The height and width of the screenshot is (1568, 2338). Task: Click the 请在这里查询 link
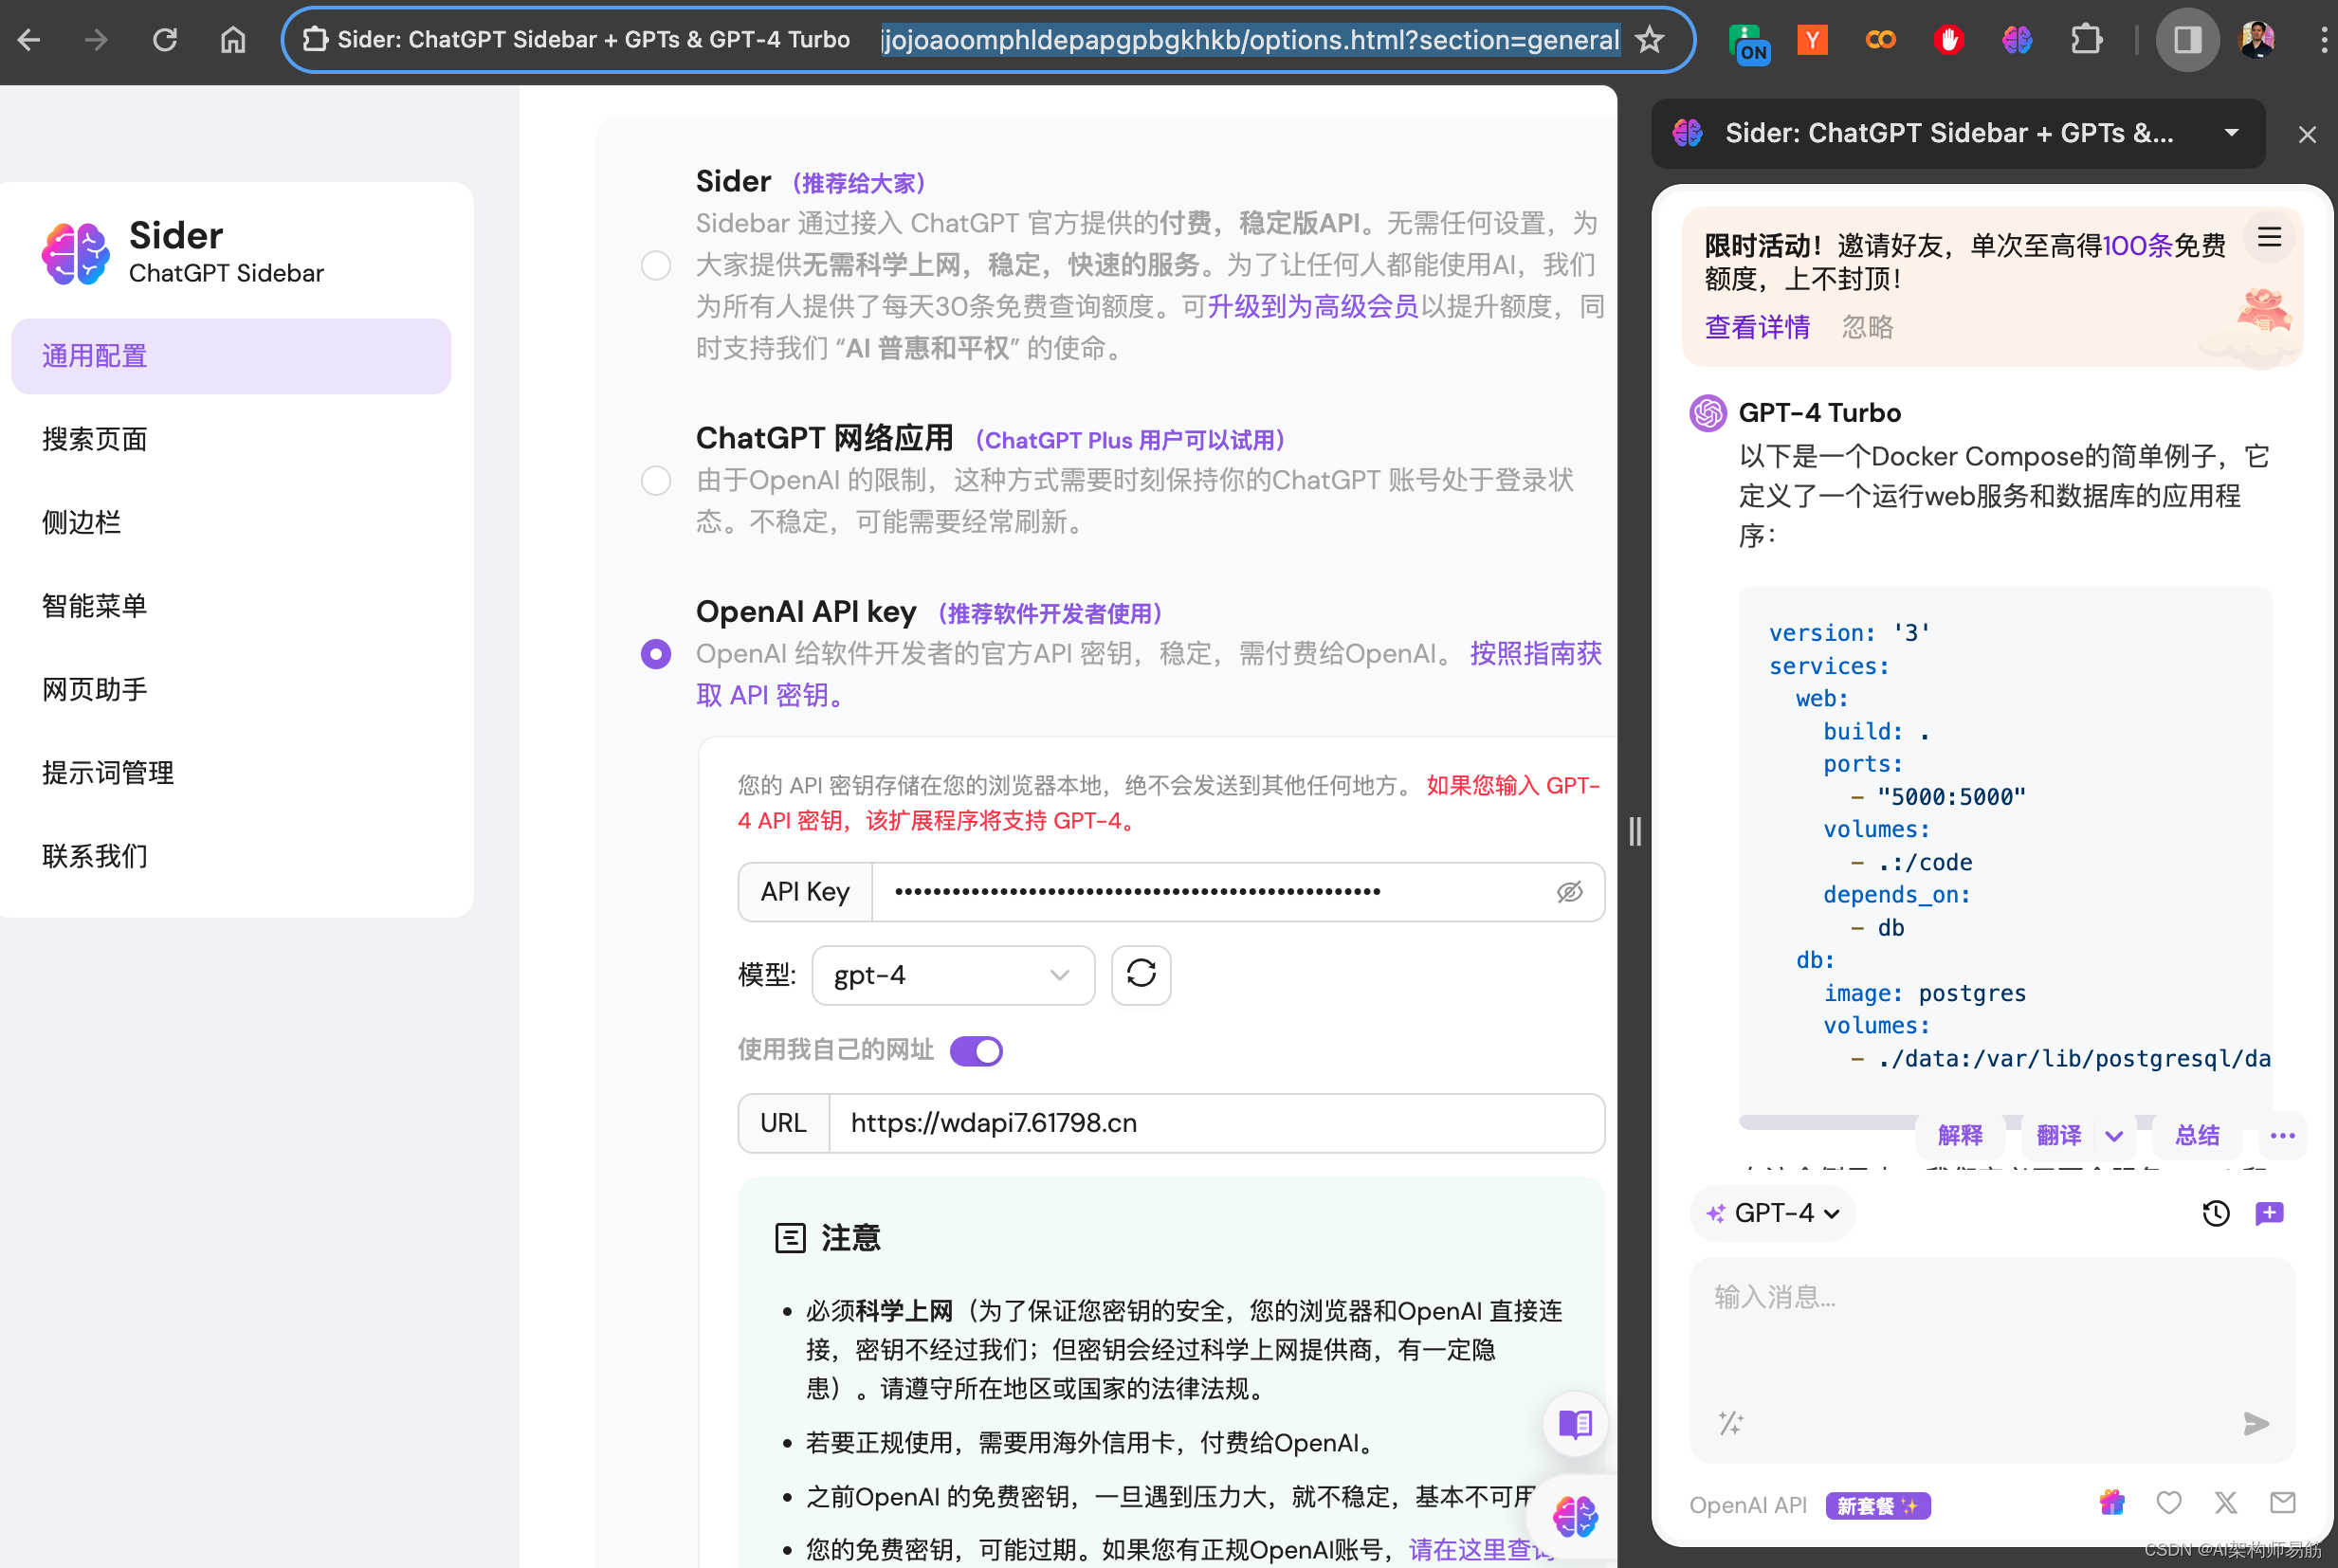tap(1480, 1549)
